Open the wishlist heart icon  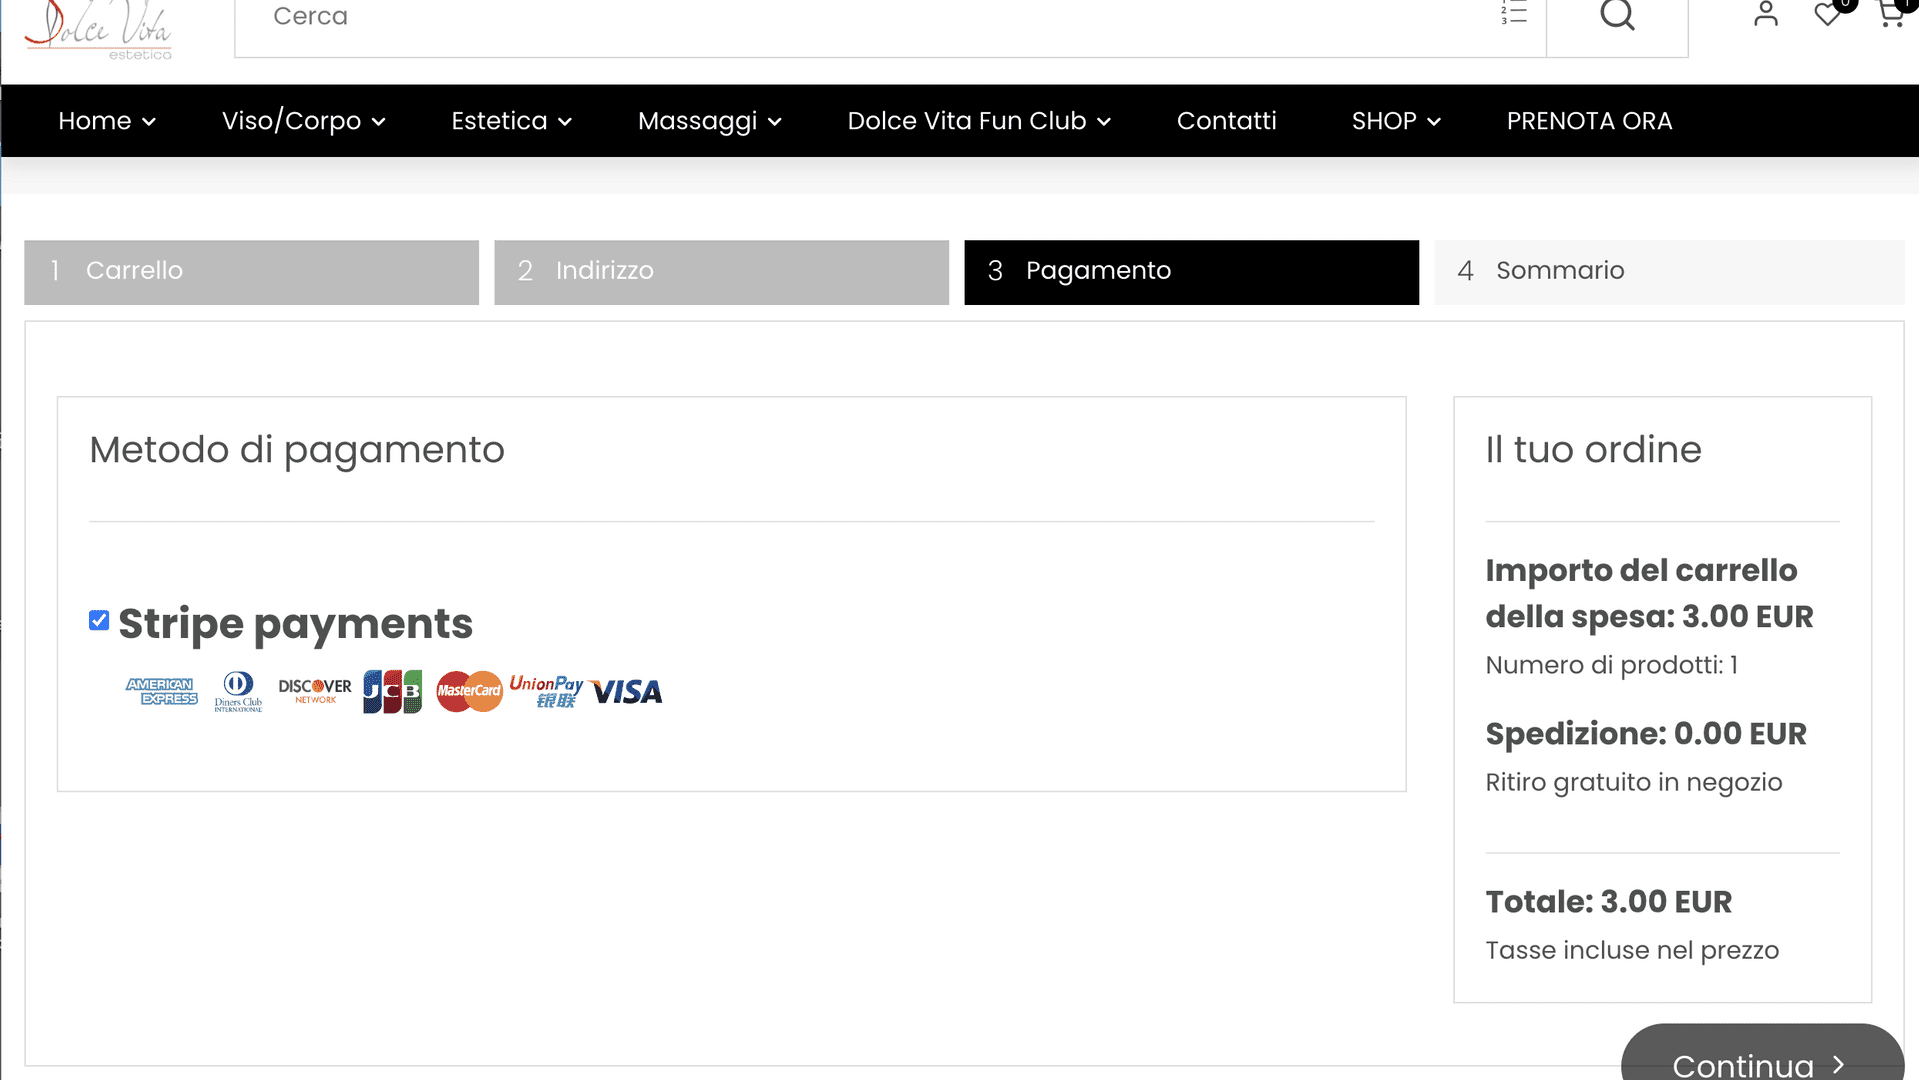pyautogui.click(x=1828, y=14)
